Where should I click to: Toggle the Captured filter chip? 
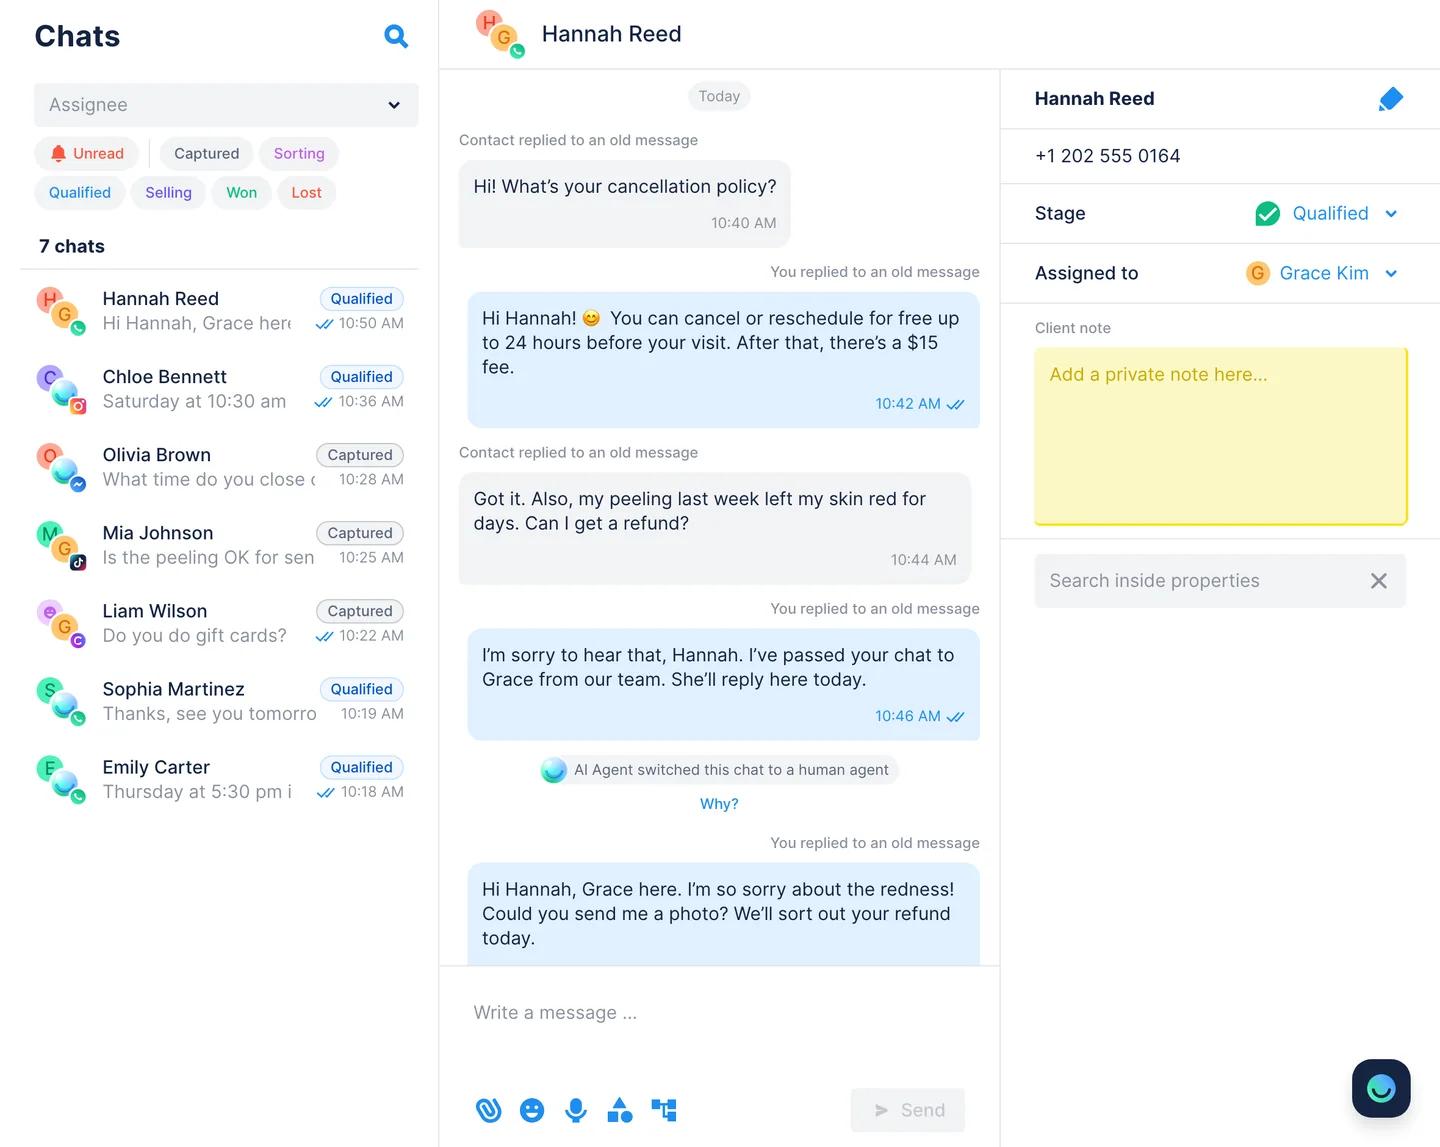[207, 153]
